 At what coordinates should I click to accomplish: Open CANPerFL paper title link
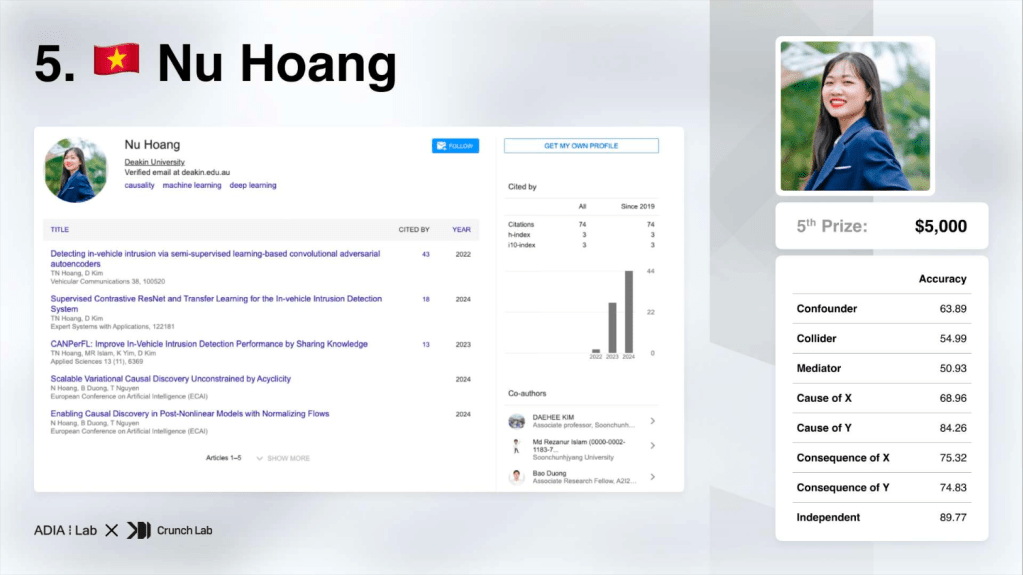click(x=209, y=344)
